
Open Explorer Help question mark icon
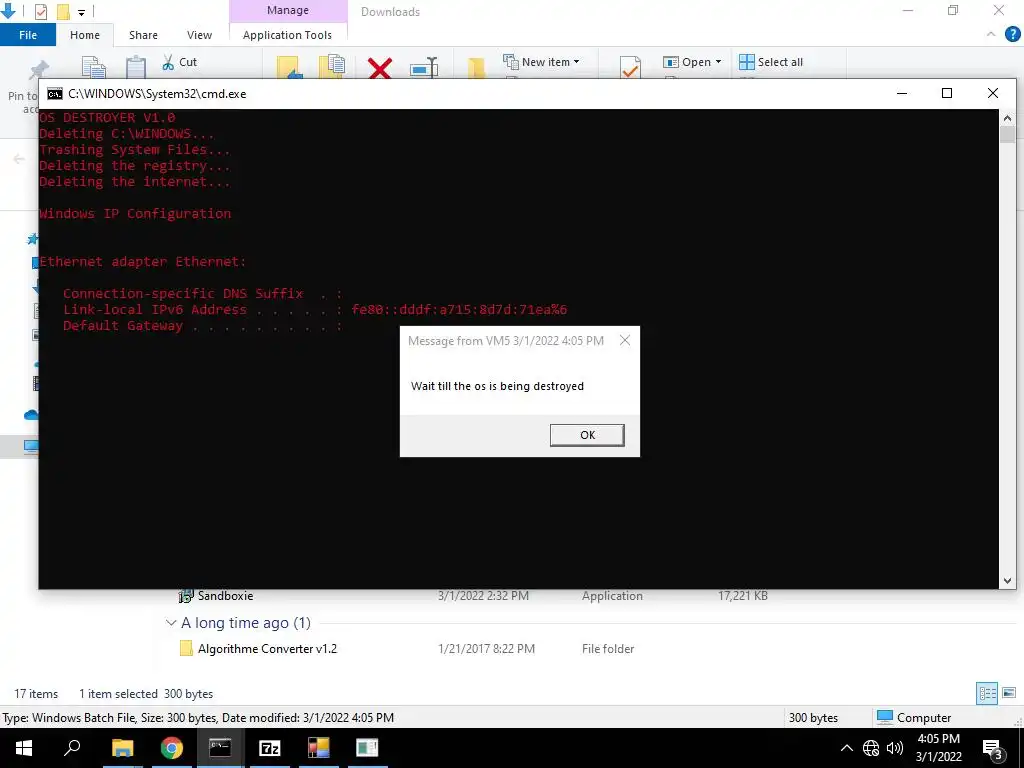click(x=1012, y=34)
